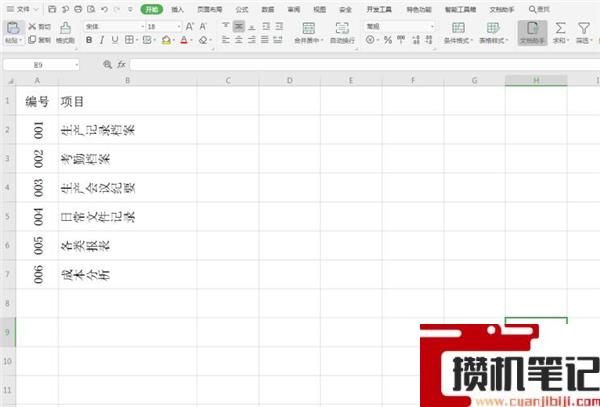Toggle middle vertical alignment
Image resolution: width=600 pixels, height=407 pixels.
239,26
